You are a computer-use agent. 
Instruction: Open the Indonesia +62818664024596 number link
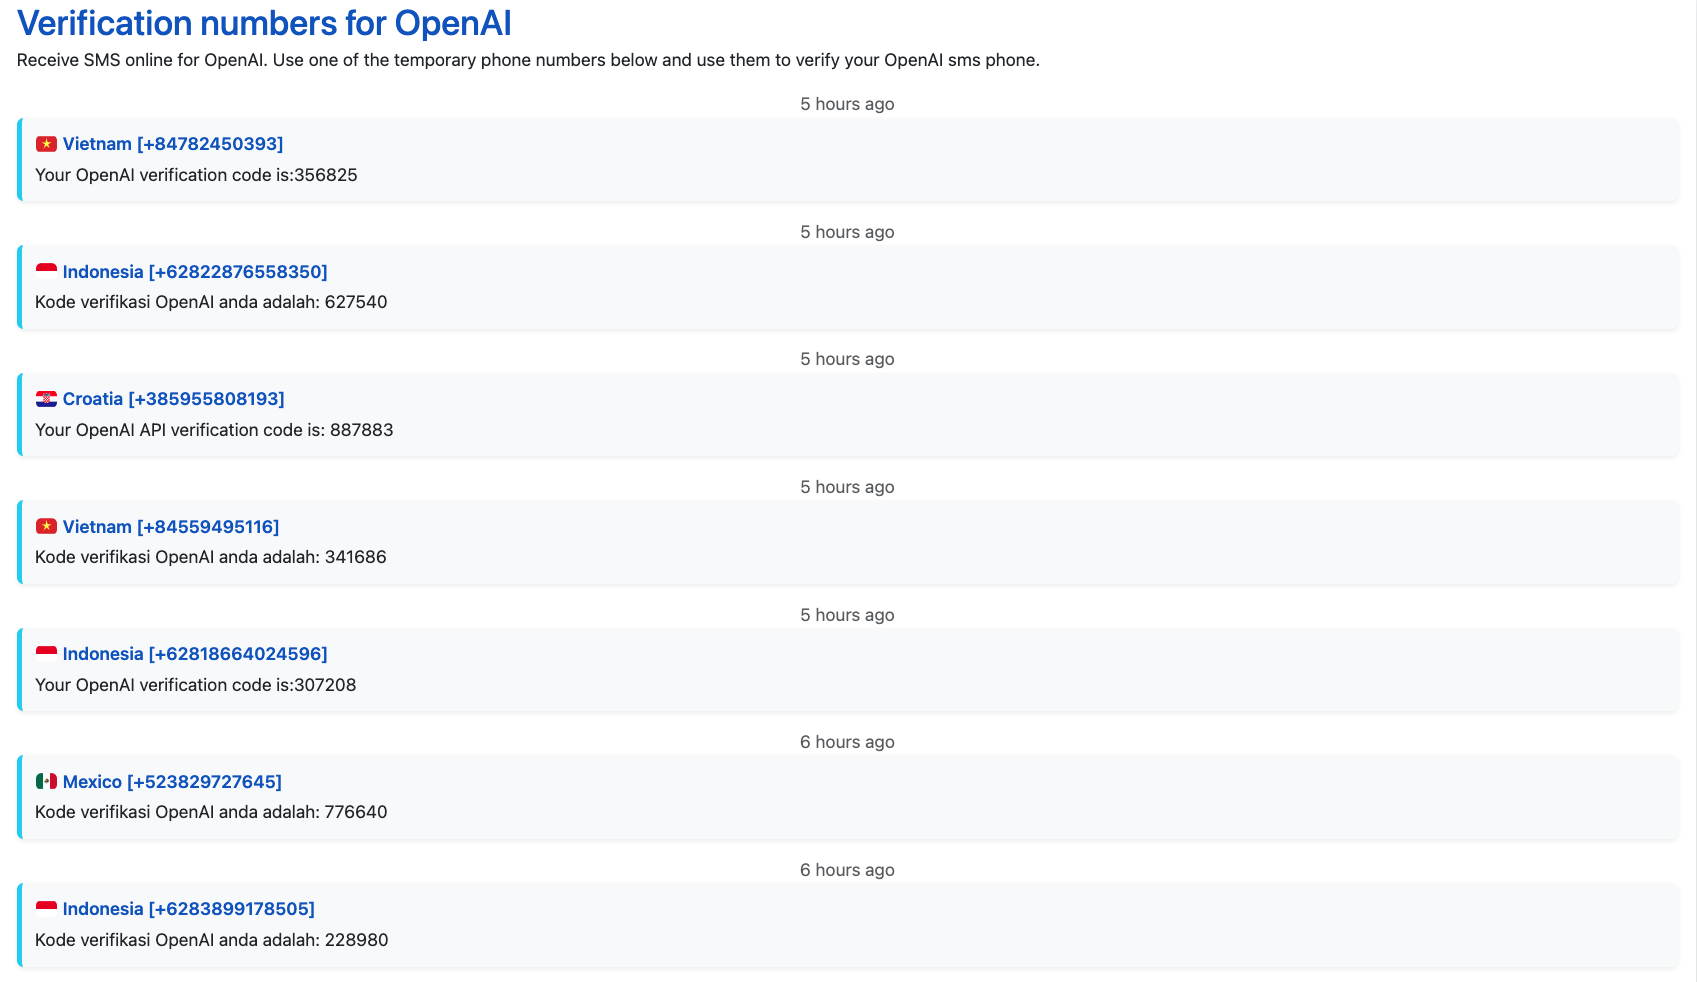pos(195,654)
